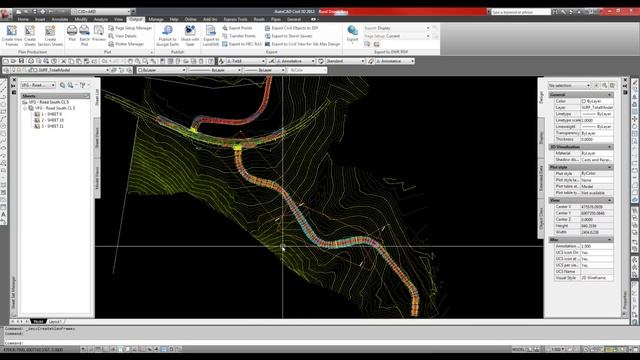This screenshot has height=360, width=640.
Task: Click the help search input field
Action: tap(520, 12)
